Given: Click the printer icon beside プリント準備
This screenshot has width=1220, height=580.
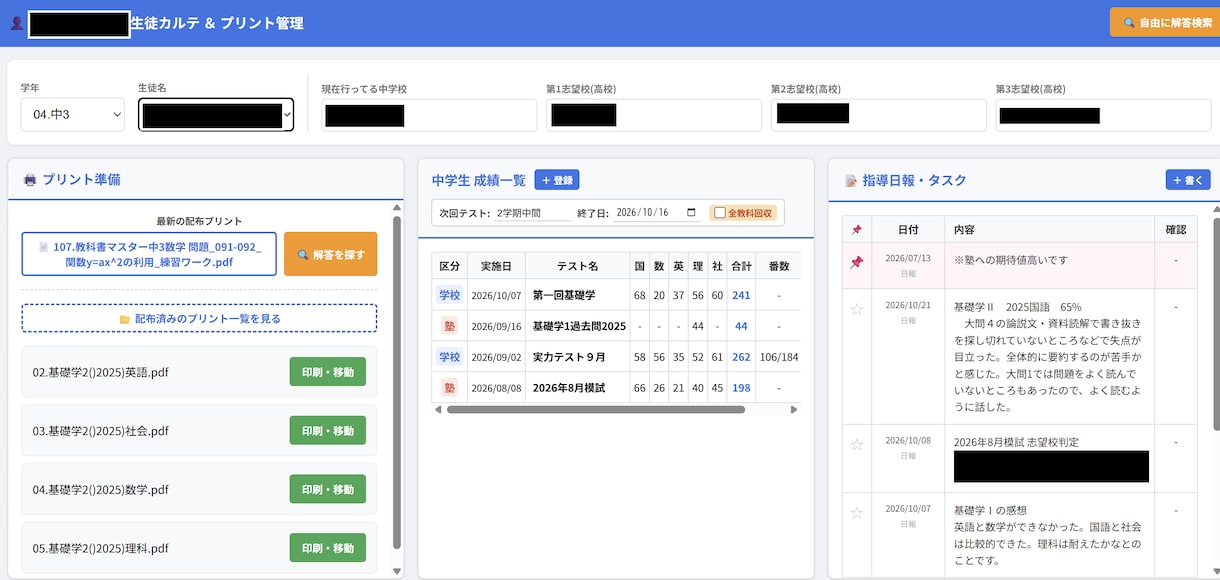Looking at the screenshot, I should pyautogui.click(x=30, y=180).
